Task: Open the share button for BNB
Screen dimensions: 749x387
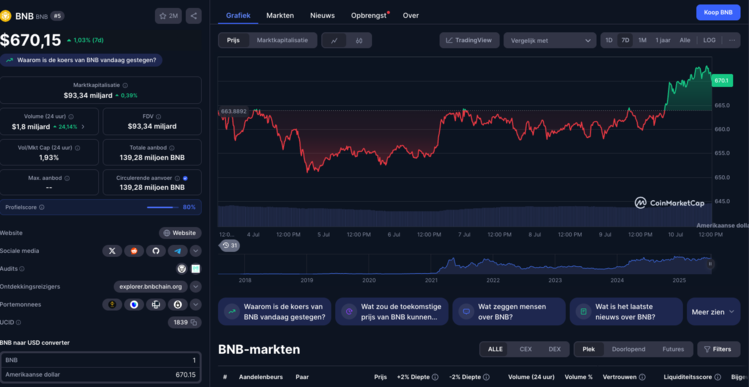Action: tap(193, 16)
